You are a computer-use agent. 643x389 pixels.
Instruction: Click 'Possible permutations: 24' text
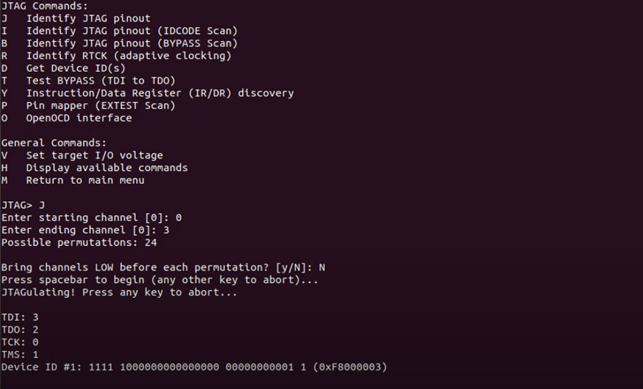click(79, 242)
